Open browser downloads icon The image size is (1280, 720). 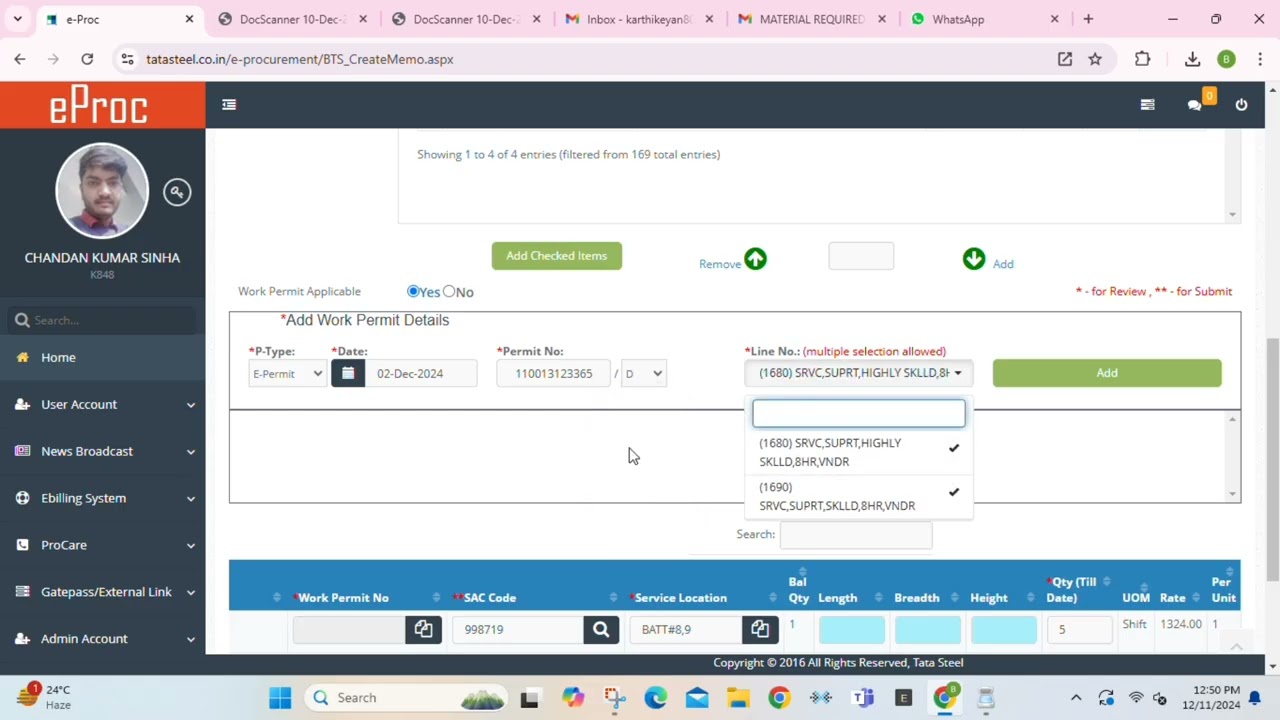[1192, 59]
